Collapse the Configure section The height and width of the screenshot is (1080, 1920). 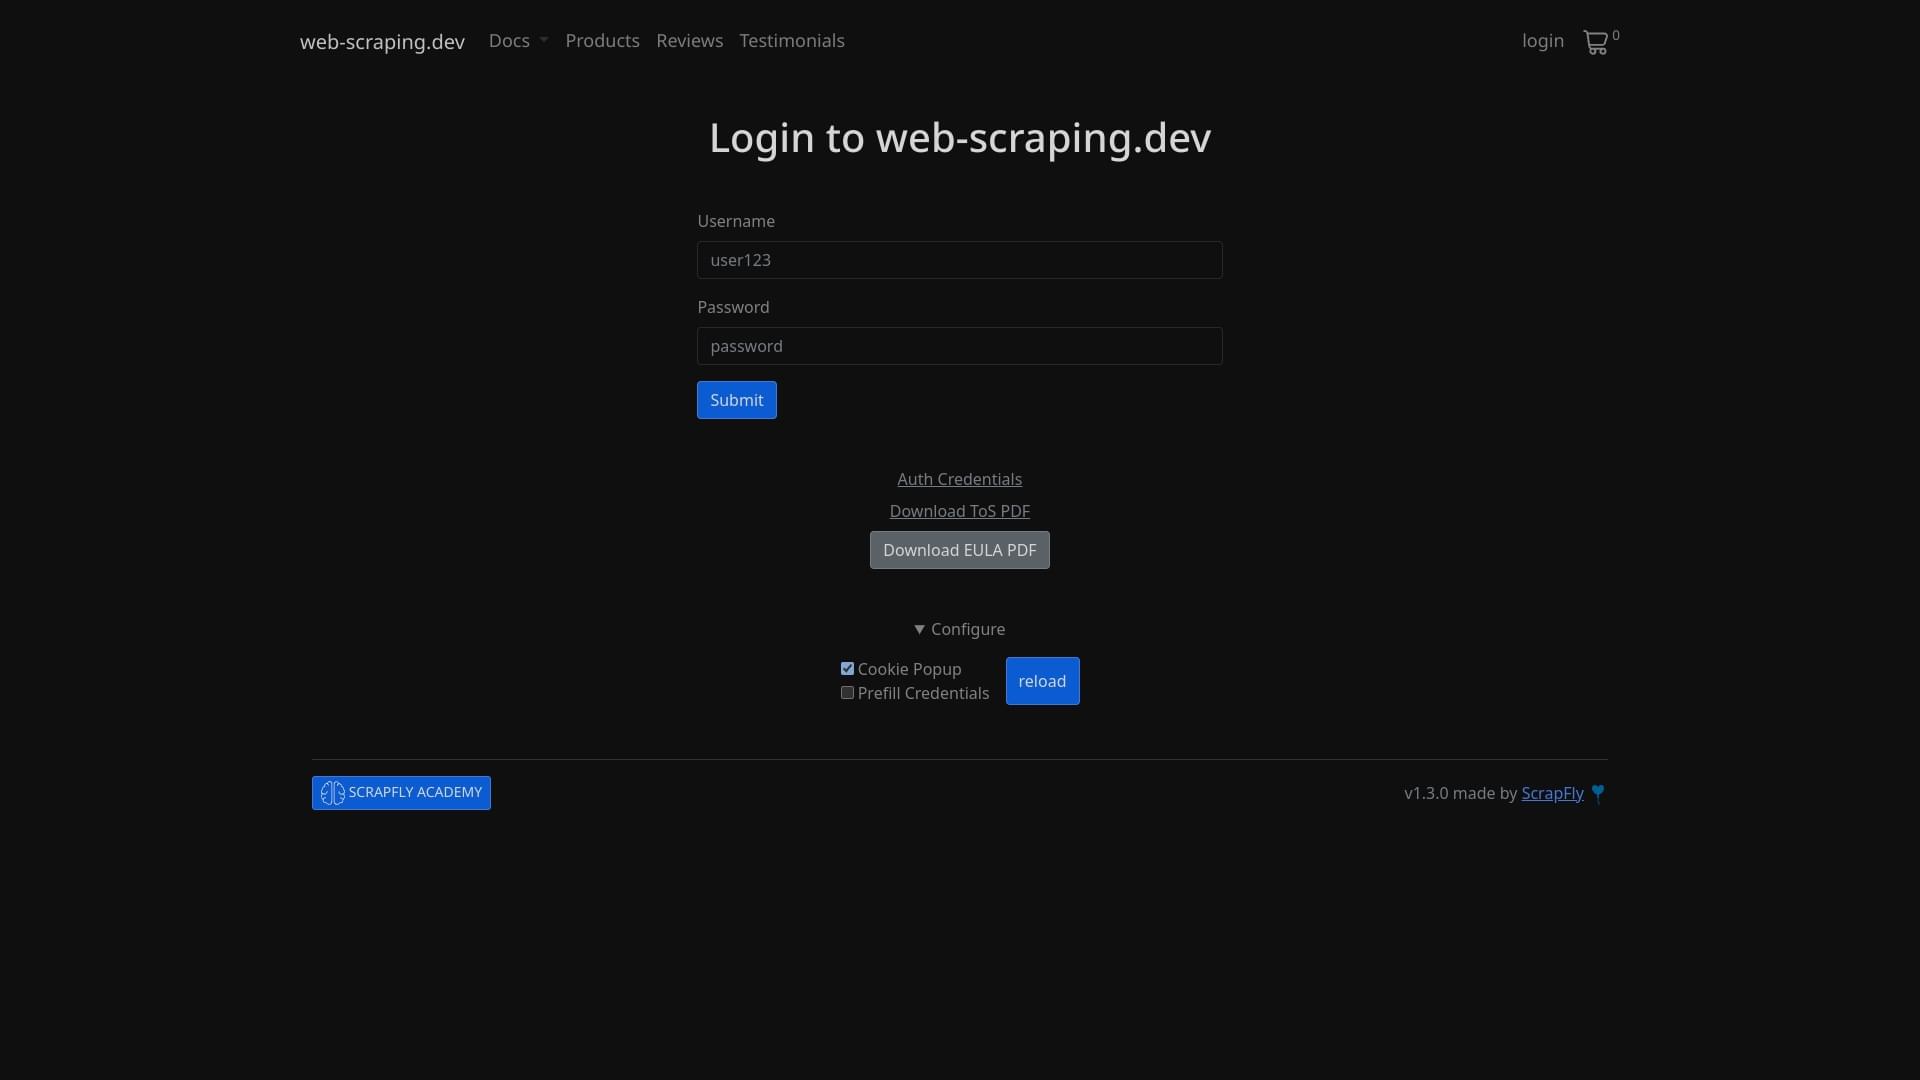(958, 629)
